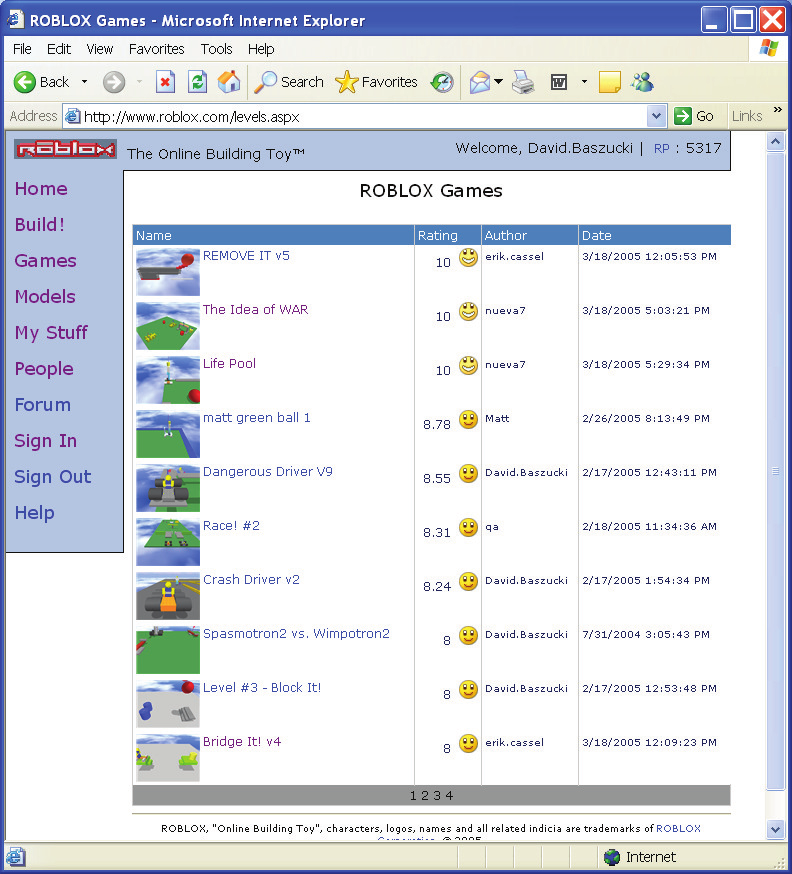This screenshot has height=874, width=792.
Task: Click the smiley in Bridge It! v4 row
Action: [x=468, y=744]
